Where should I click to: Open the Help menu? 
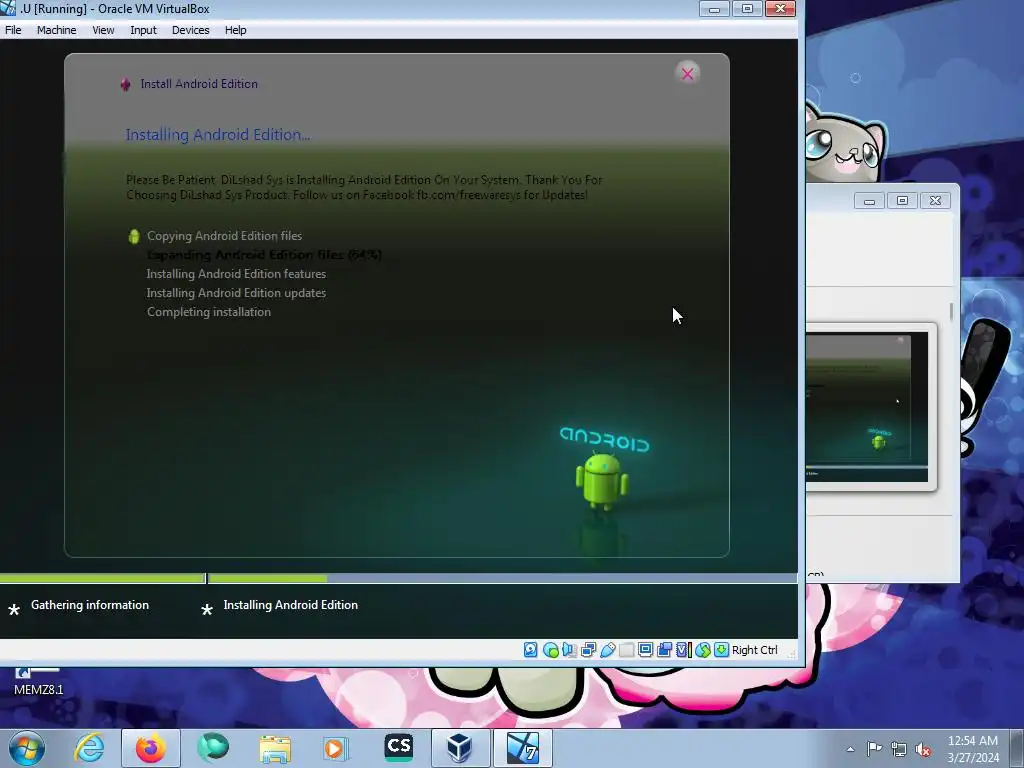235,30
